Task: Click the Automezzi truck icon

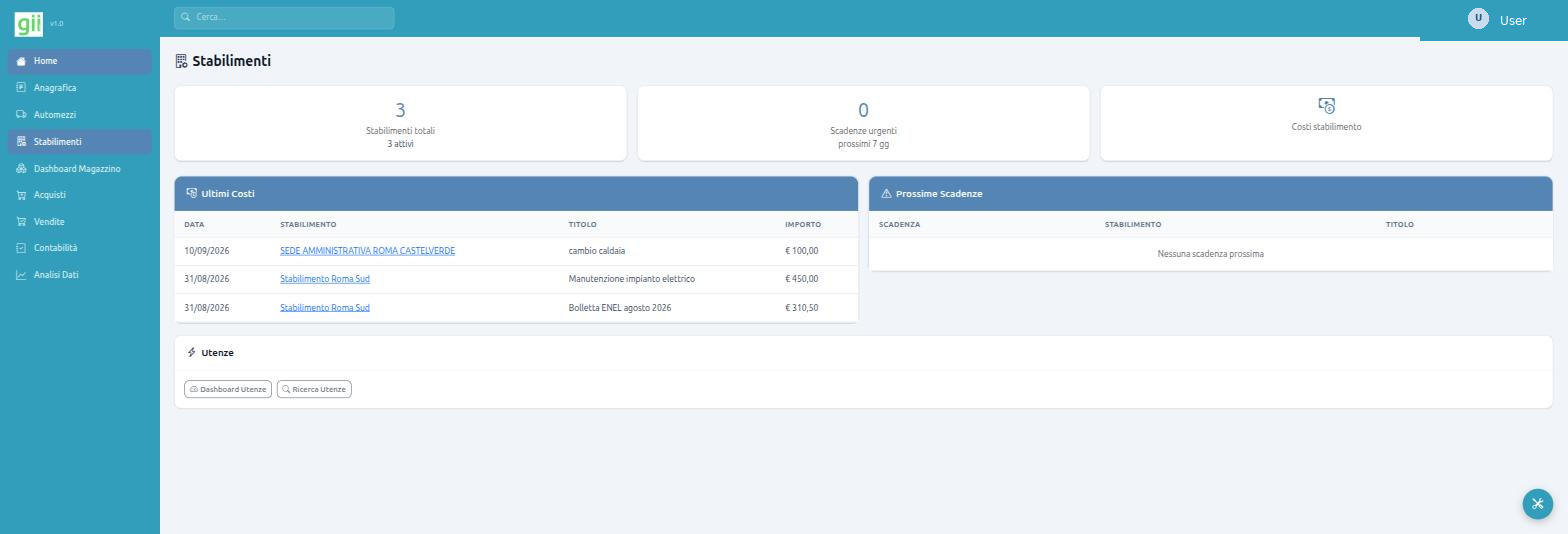Action: [x=21, y=115]
